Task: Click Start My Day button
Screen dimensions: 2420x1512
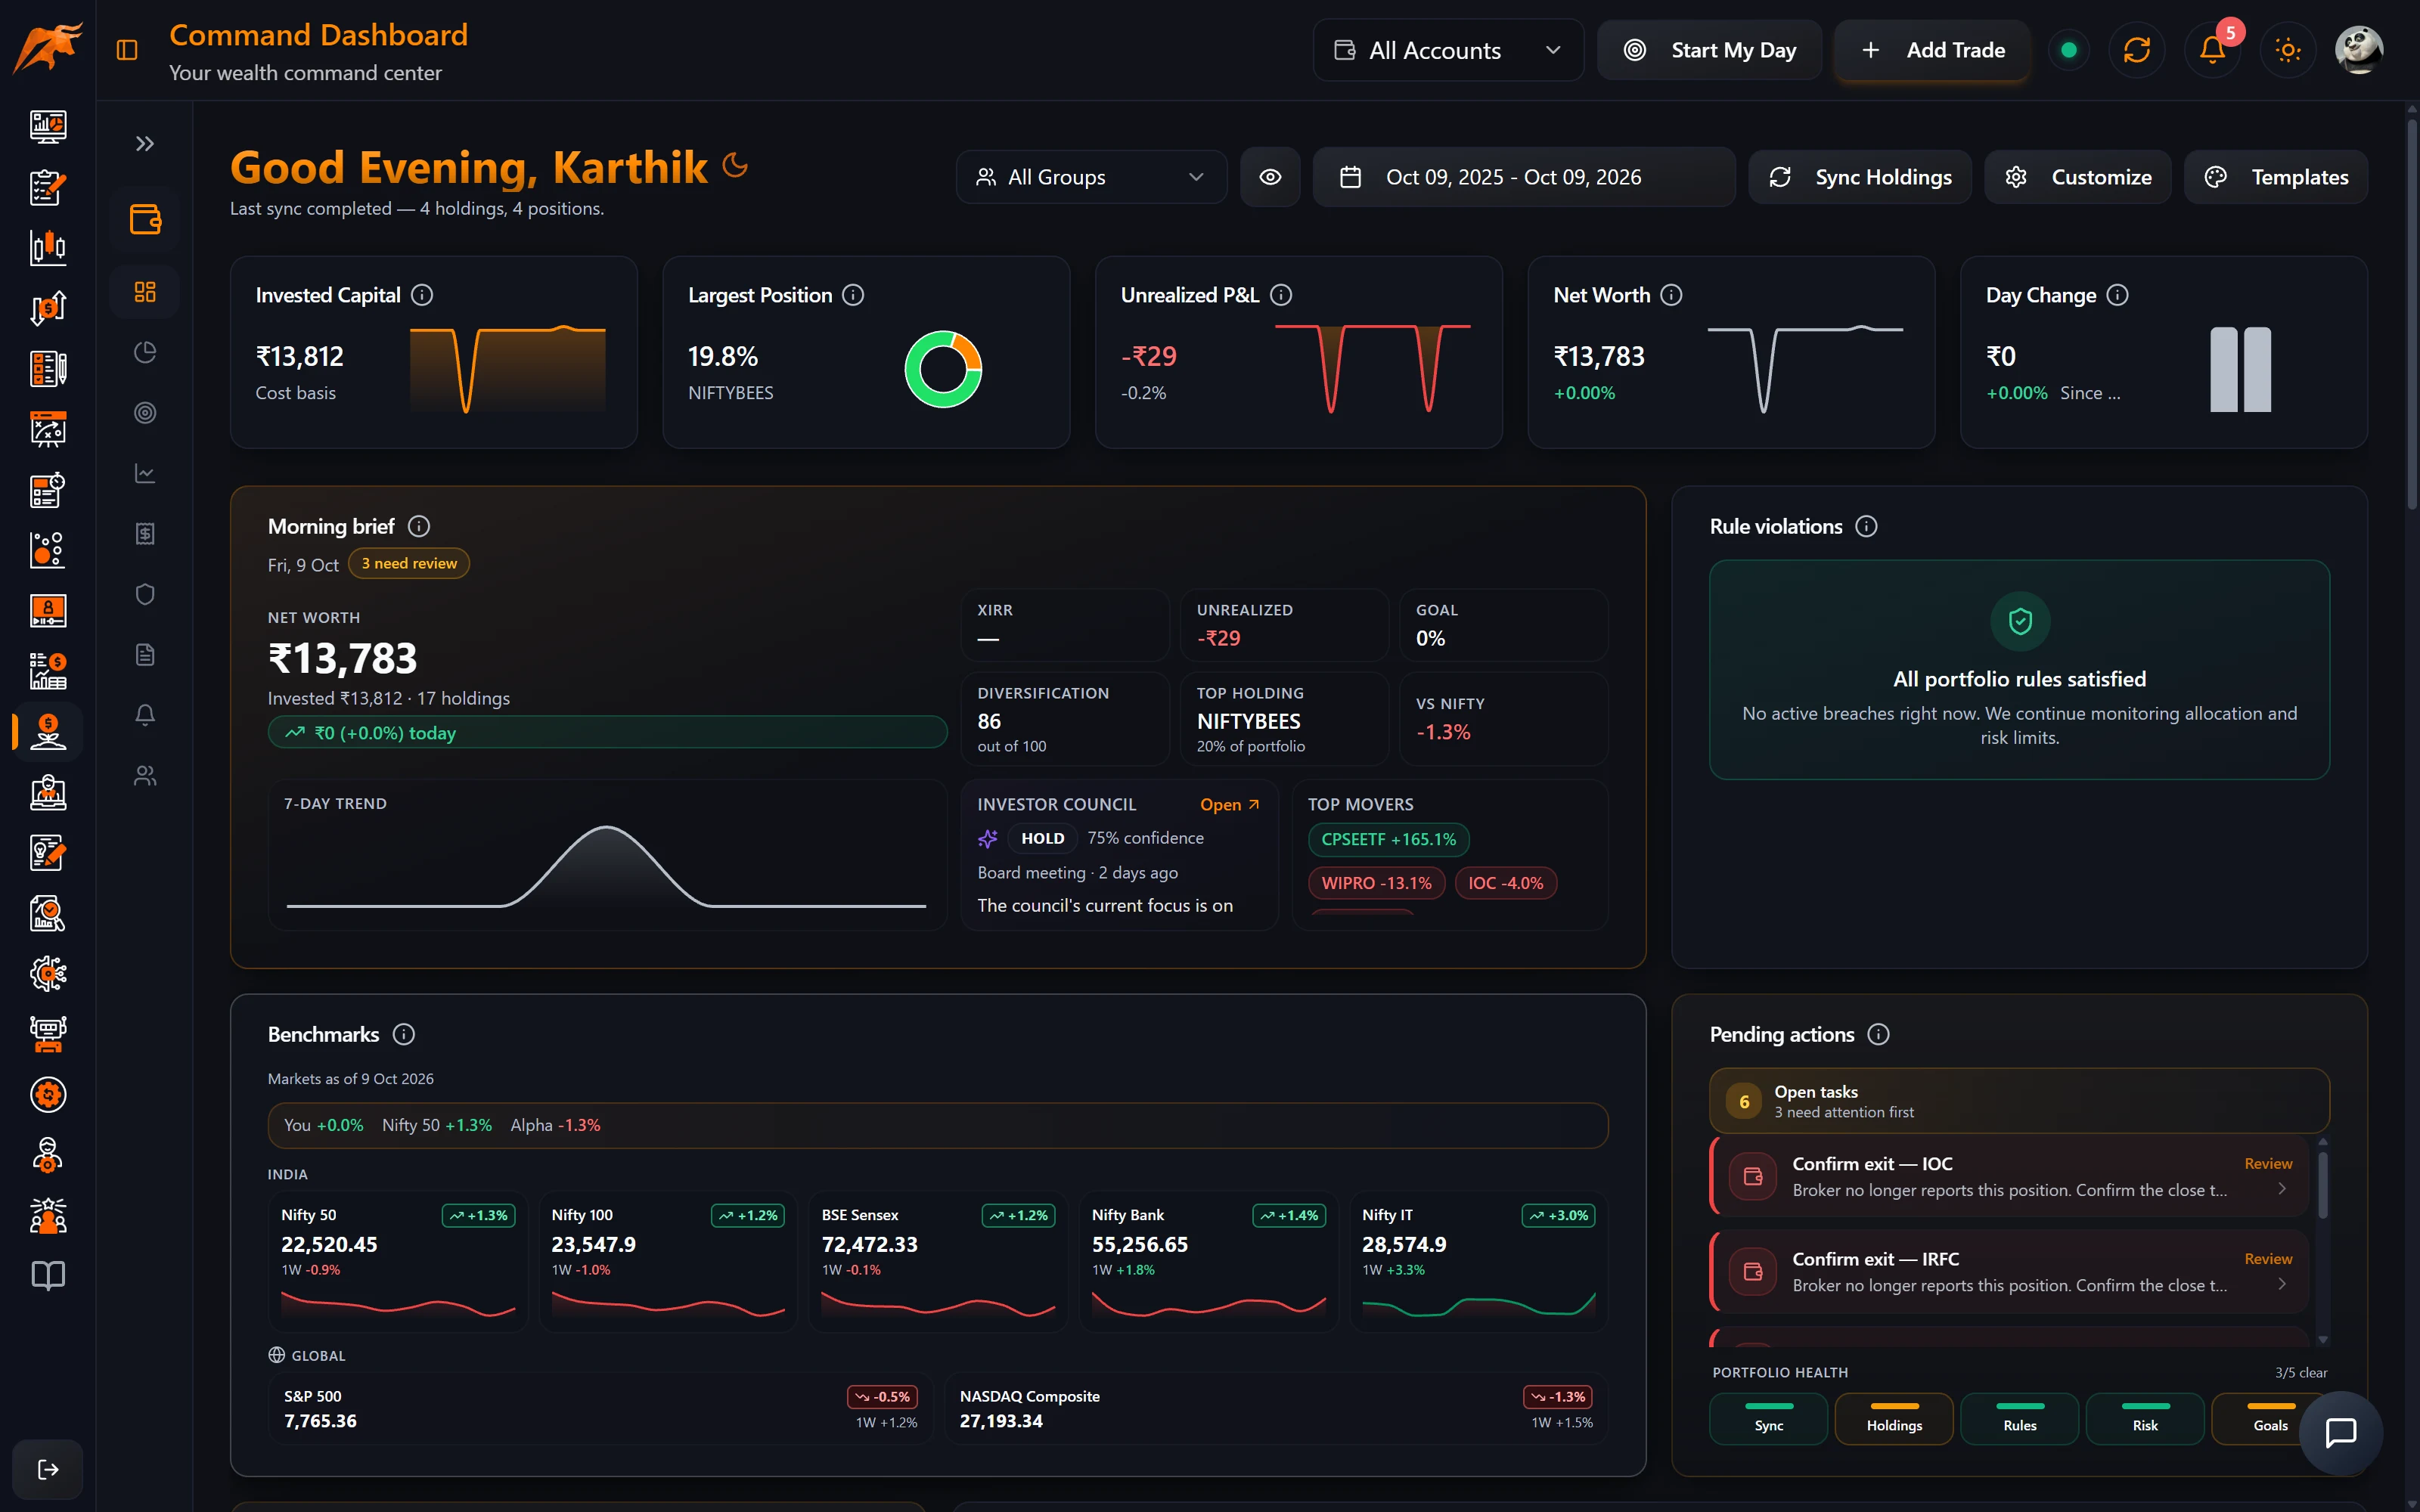Action: 1709,50
